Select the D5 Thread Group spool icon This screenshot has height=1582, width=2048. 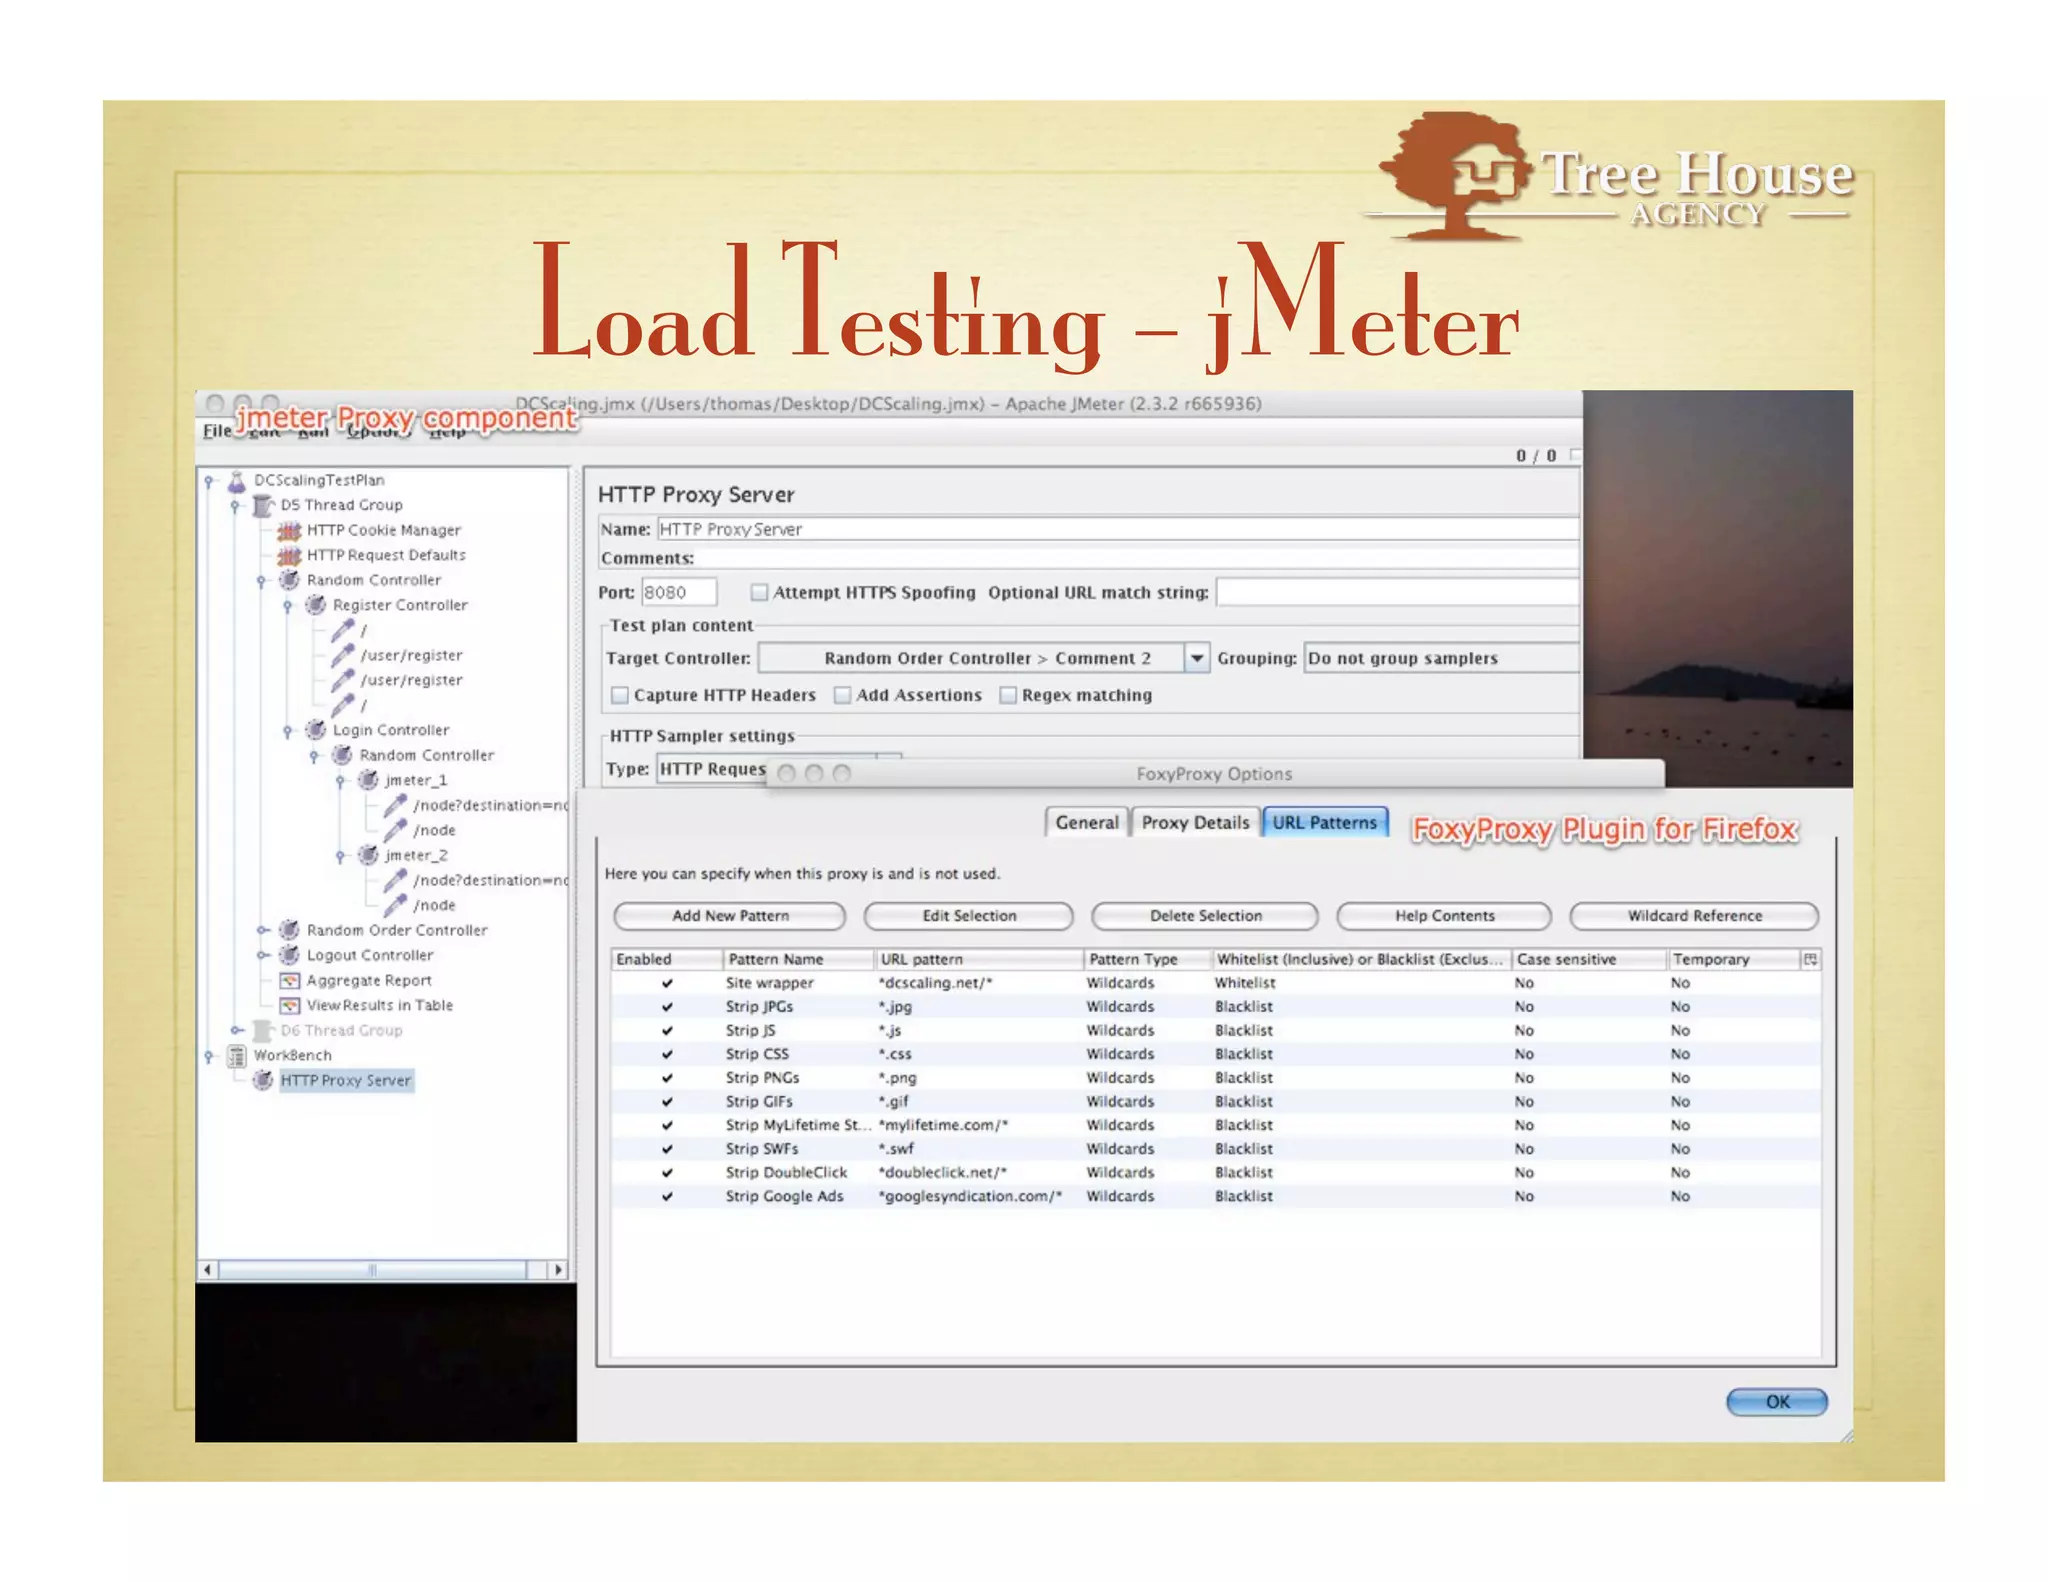263,505
